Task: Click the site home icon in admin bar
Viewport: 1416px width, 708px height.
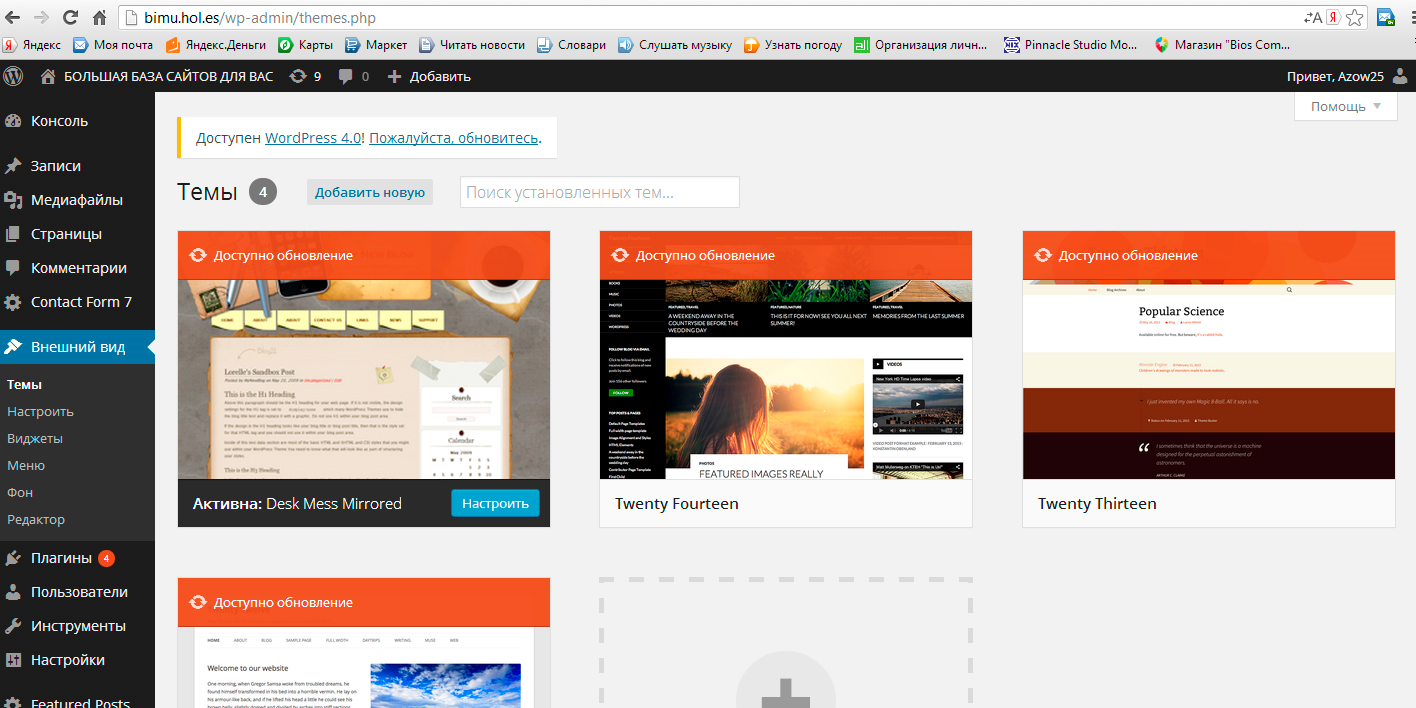Action: [x=48, y=76]
